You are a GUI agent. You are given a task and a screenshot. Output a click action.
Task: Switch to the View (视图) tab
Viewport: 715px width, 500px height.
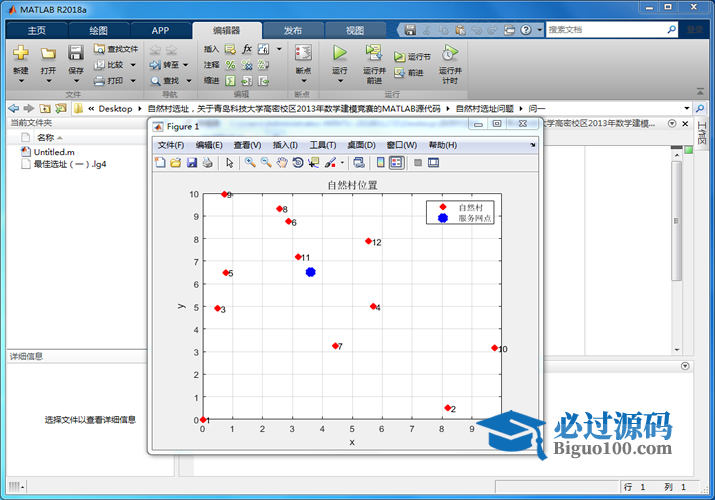click(355, 31)
